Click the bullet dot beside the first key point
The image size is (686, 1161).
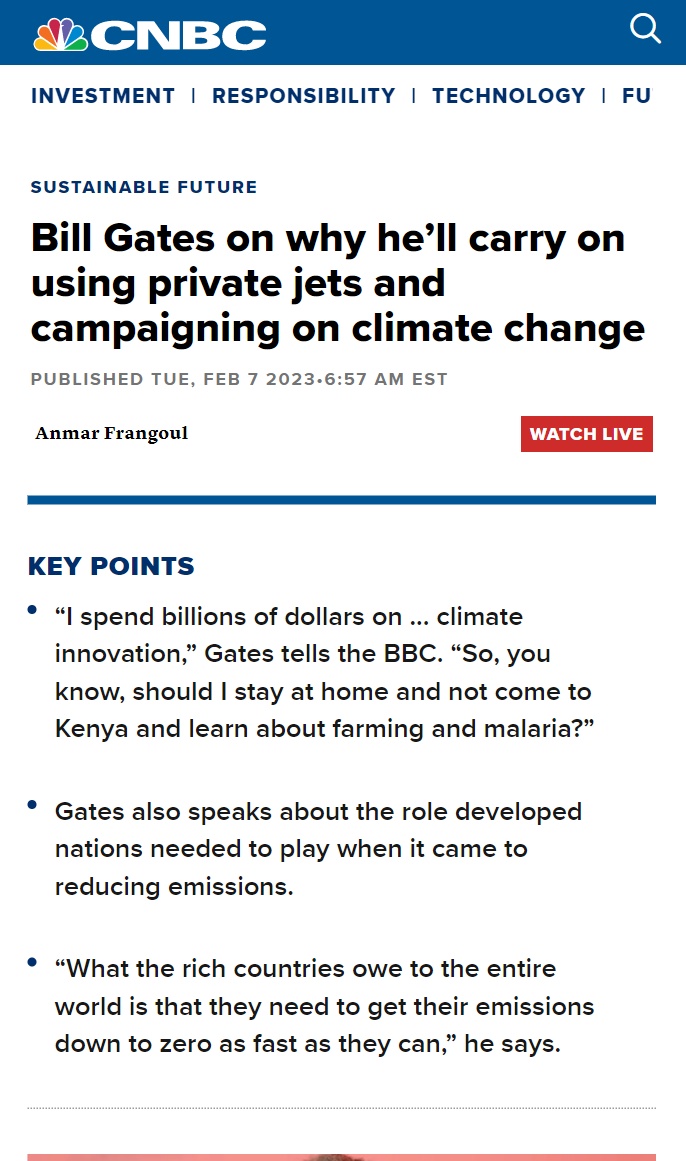33,609
